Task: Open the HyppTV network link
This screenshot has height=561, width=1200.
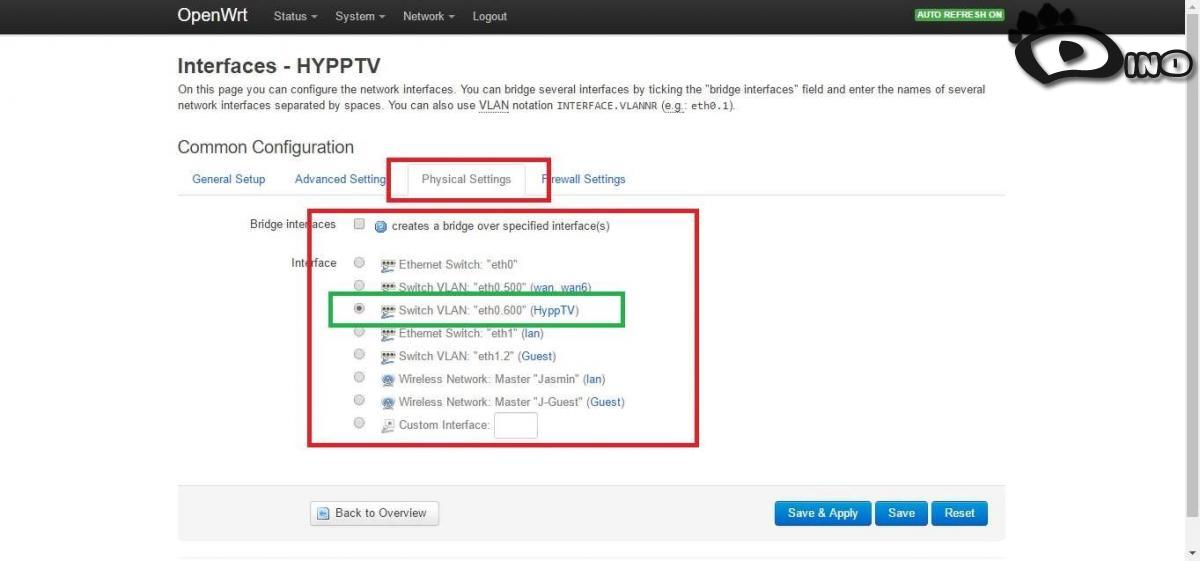Action: click(555, 311)
